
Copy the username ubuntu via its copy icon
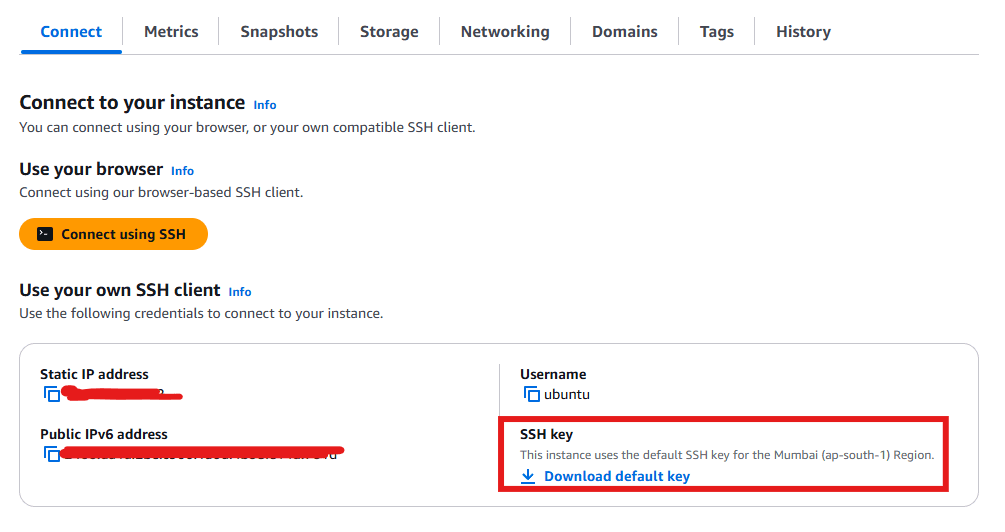(x=532, y=395)
